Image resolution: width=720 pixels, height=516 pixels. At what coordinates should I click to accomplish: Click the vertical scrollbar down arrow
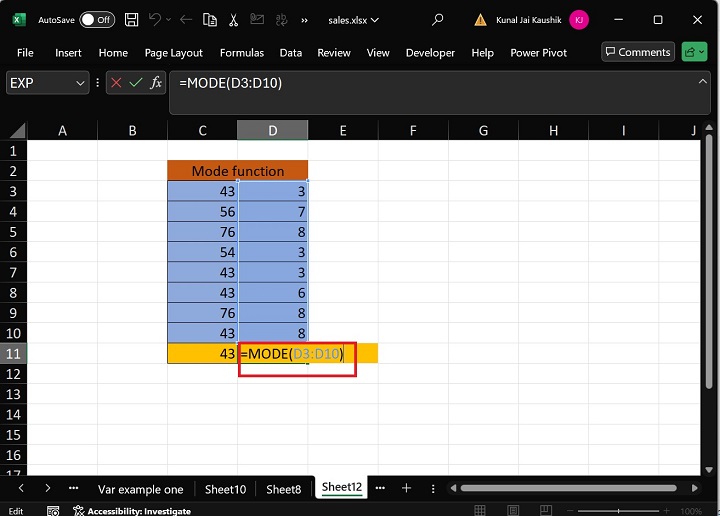tap(709, 470)
